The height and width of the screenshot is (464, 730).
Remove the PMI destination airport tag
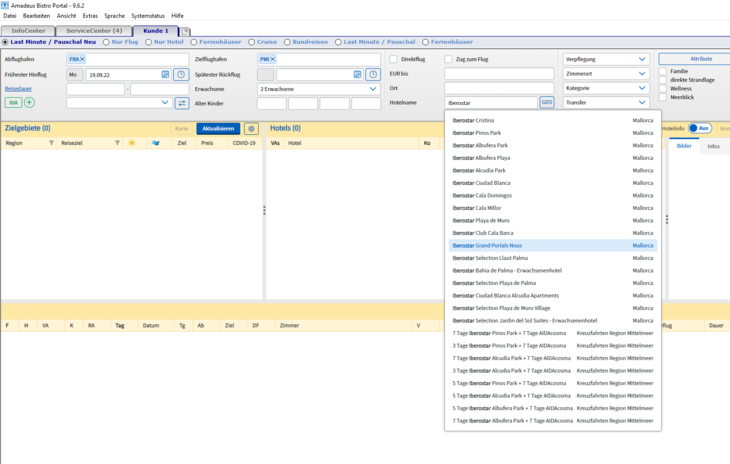coord(273,59)
